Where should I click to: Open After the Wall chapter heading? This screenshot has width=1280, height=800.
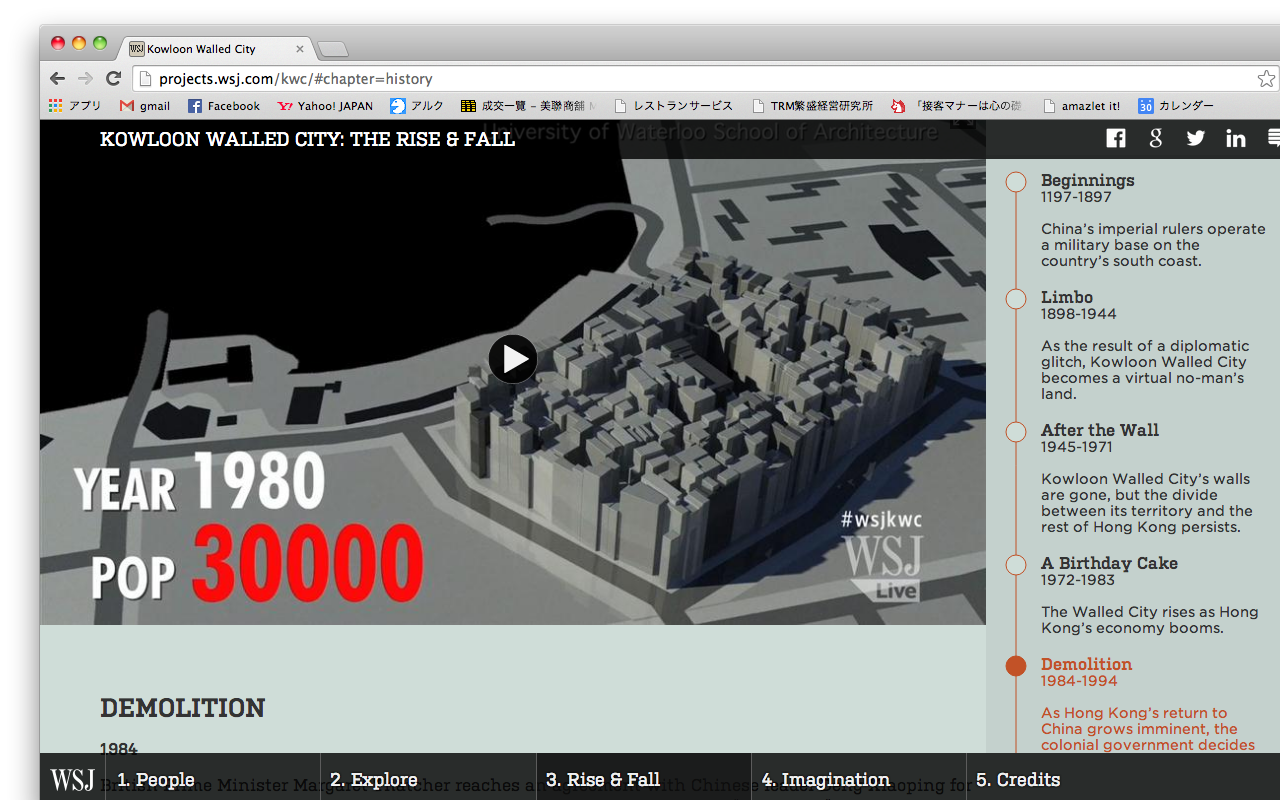1100,430
